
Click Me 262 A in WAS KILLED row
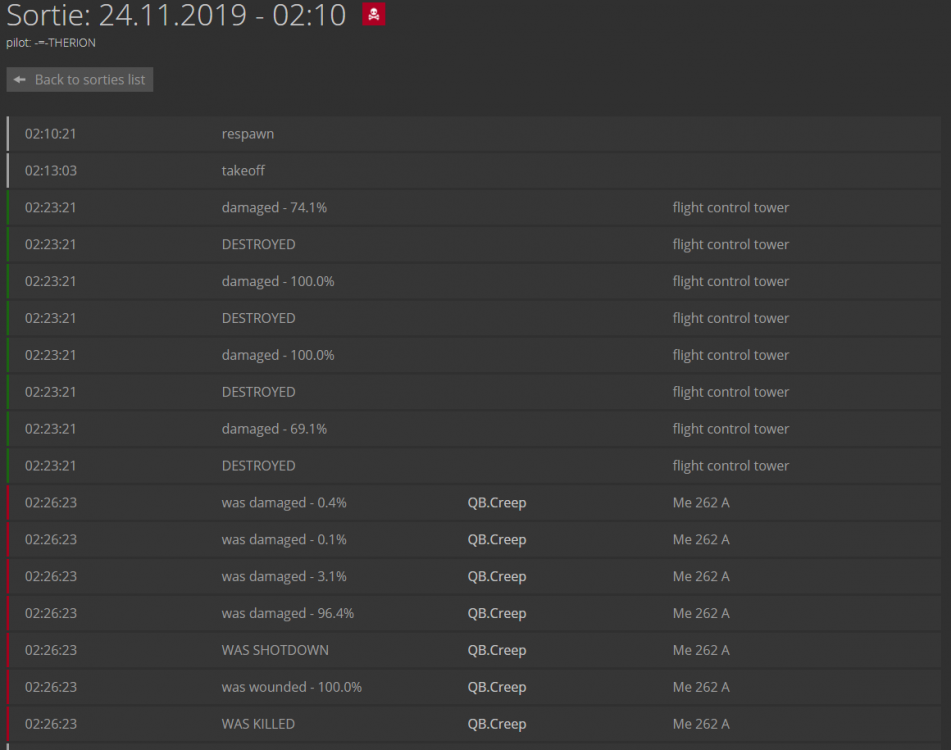pyautogui.click(x=701, y=724)
